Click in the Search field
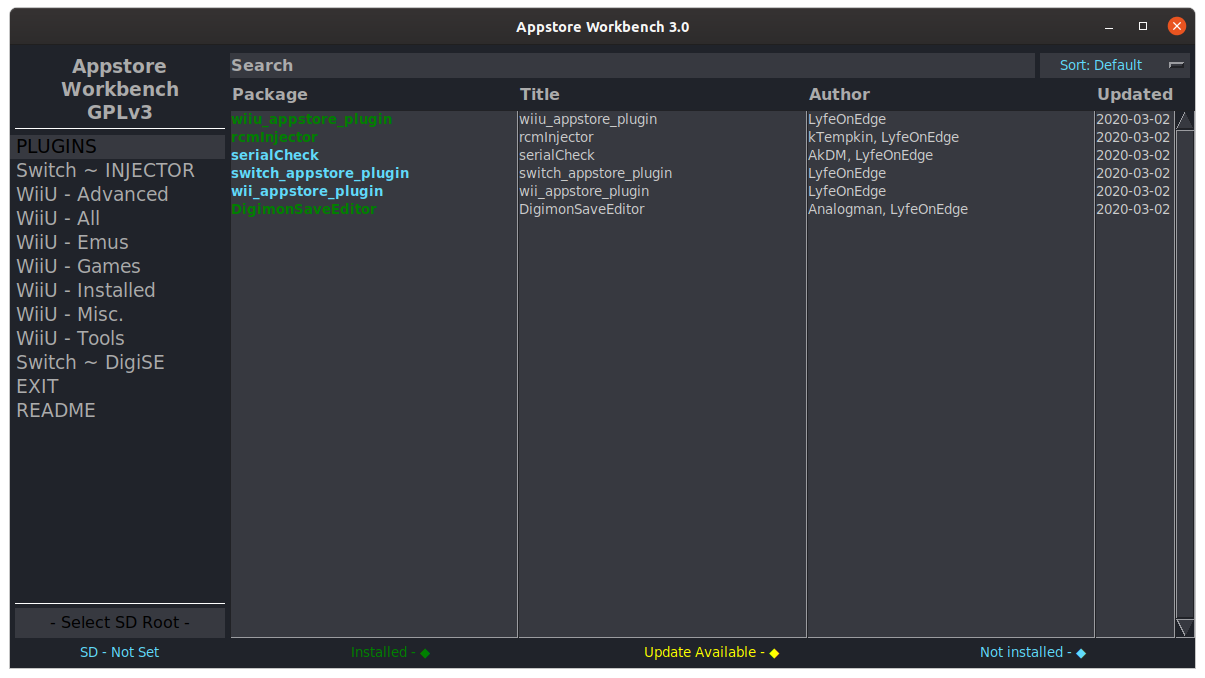Viewport: 1205px width, 678px height. click(x=632, y=65)
